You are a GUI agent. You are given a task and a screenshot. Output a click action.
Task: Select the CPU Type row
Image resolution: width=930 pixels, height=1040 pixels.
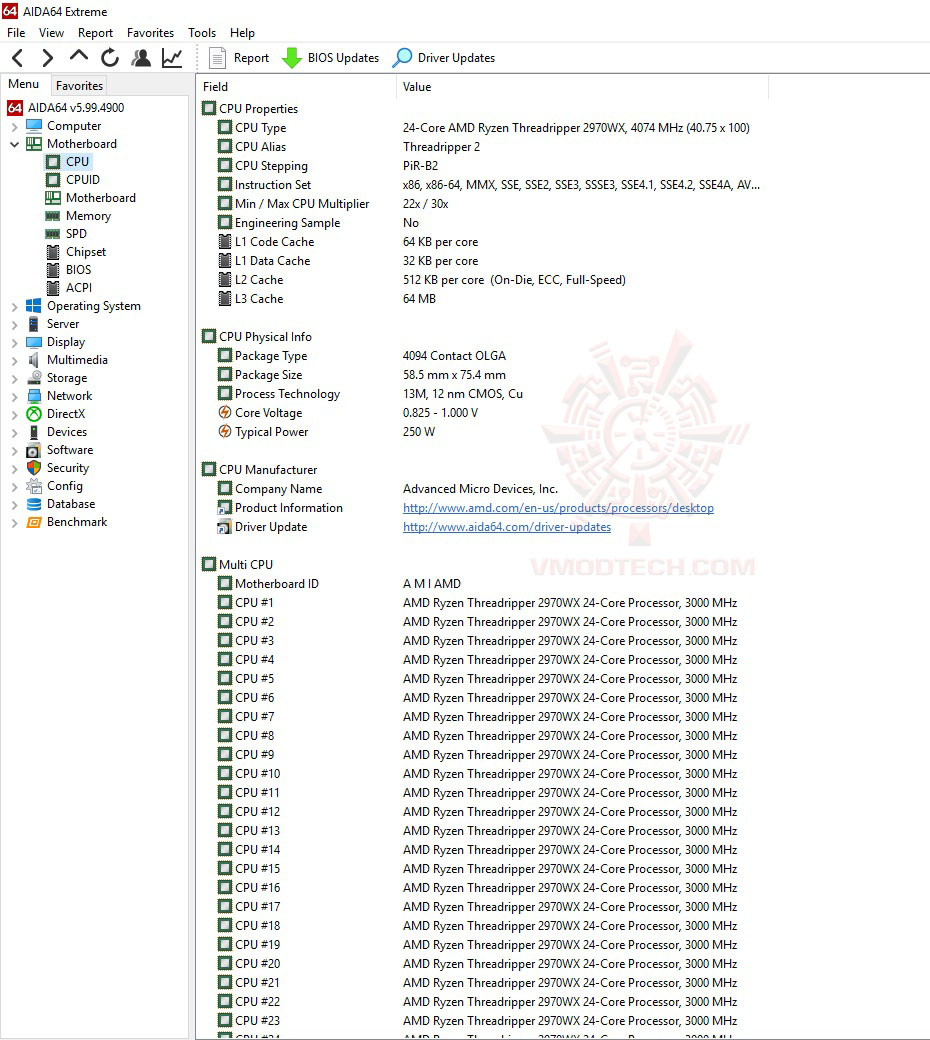point(484,127)
